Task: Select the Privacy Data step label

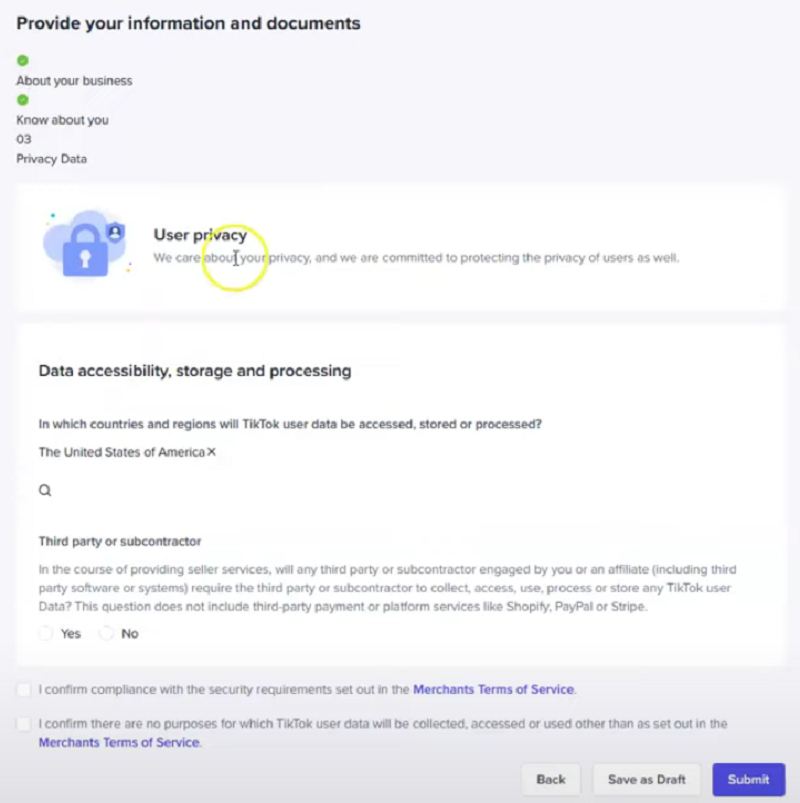Action: point(52,159)
